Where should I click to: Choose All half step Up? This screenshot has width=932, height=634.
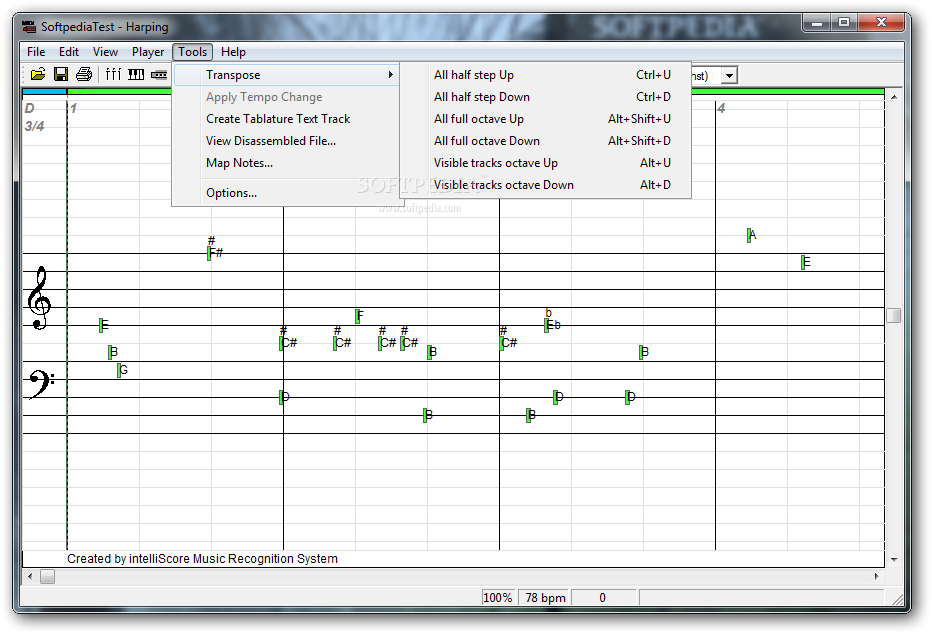(x=546, y=75)
